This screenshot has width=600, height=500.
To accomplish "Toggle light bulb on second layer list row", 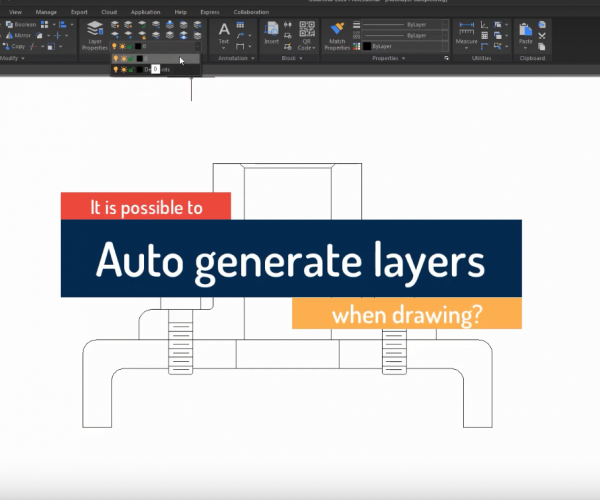I will click(116, 70).
